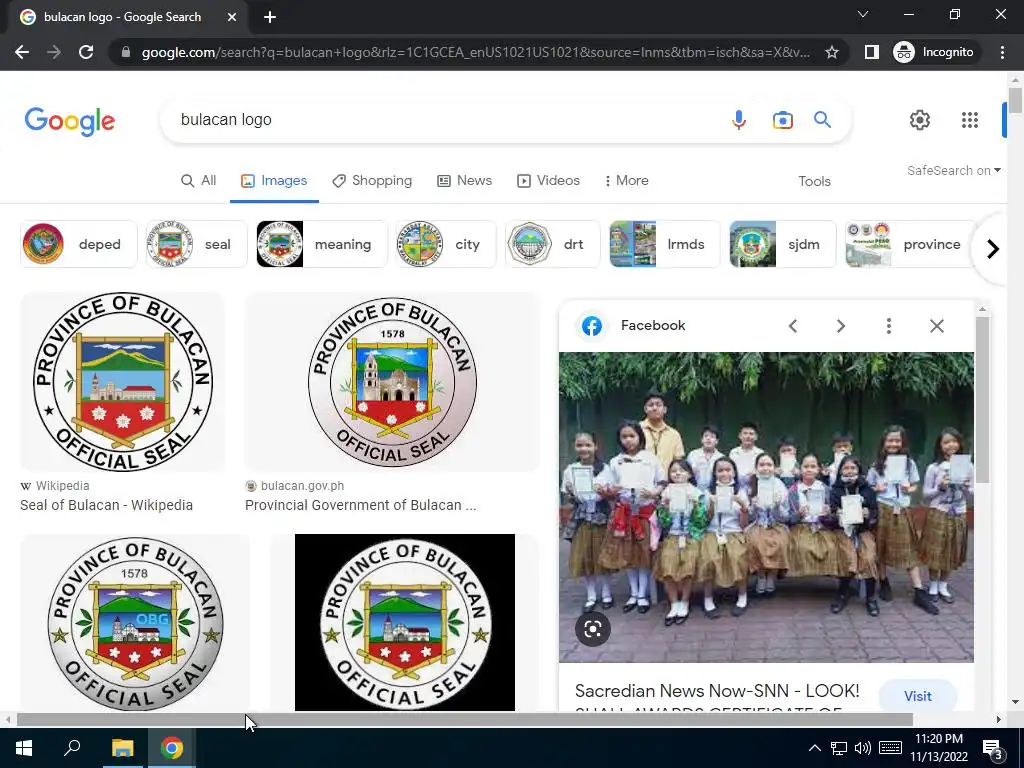Toggle the Chrome side panel icon
This screenshot has height=768, width=1024.
point(871,52)
